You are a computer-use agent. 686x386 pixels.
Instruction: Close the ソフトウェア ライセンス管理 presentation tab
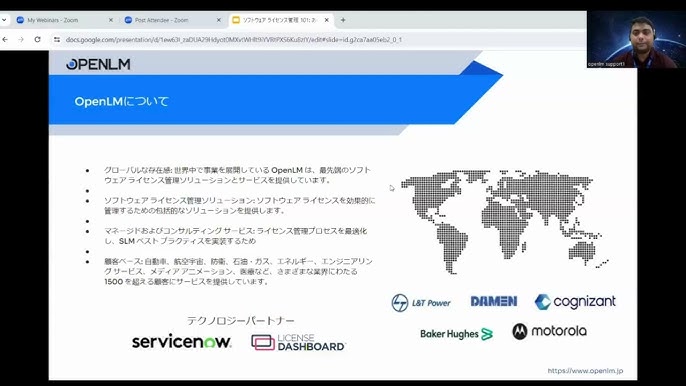[326, 20]
